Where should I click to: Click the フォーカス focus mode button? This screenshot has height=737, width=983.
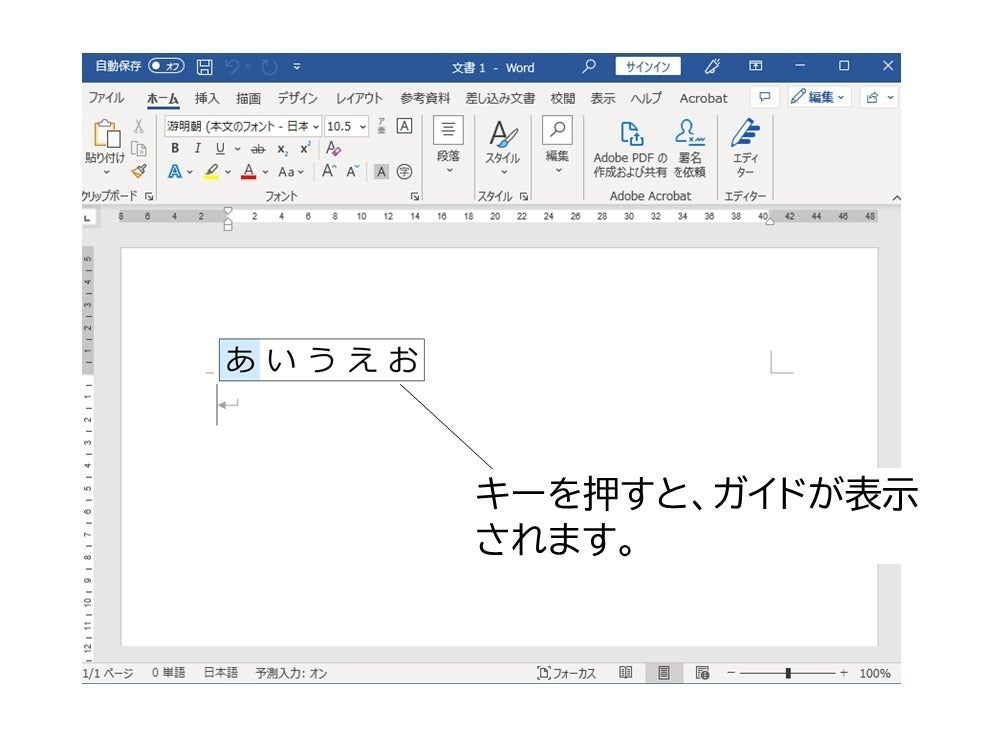pyautogui.click(x=567, y=673)
